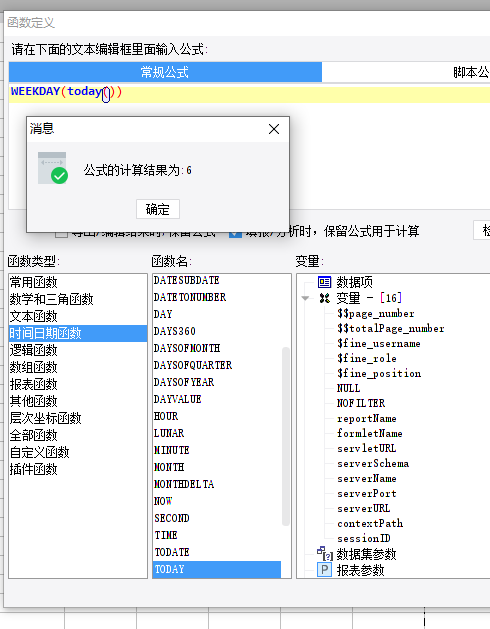Toggle the 导出/编辑结果时保留公式 checkbox

tap(61, 233)
